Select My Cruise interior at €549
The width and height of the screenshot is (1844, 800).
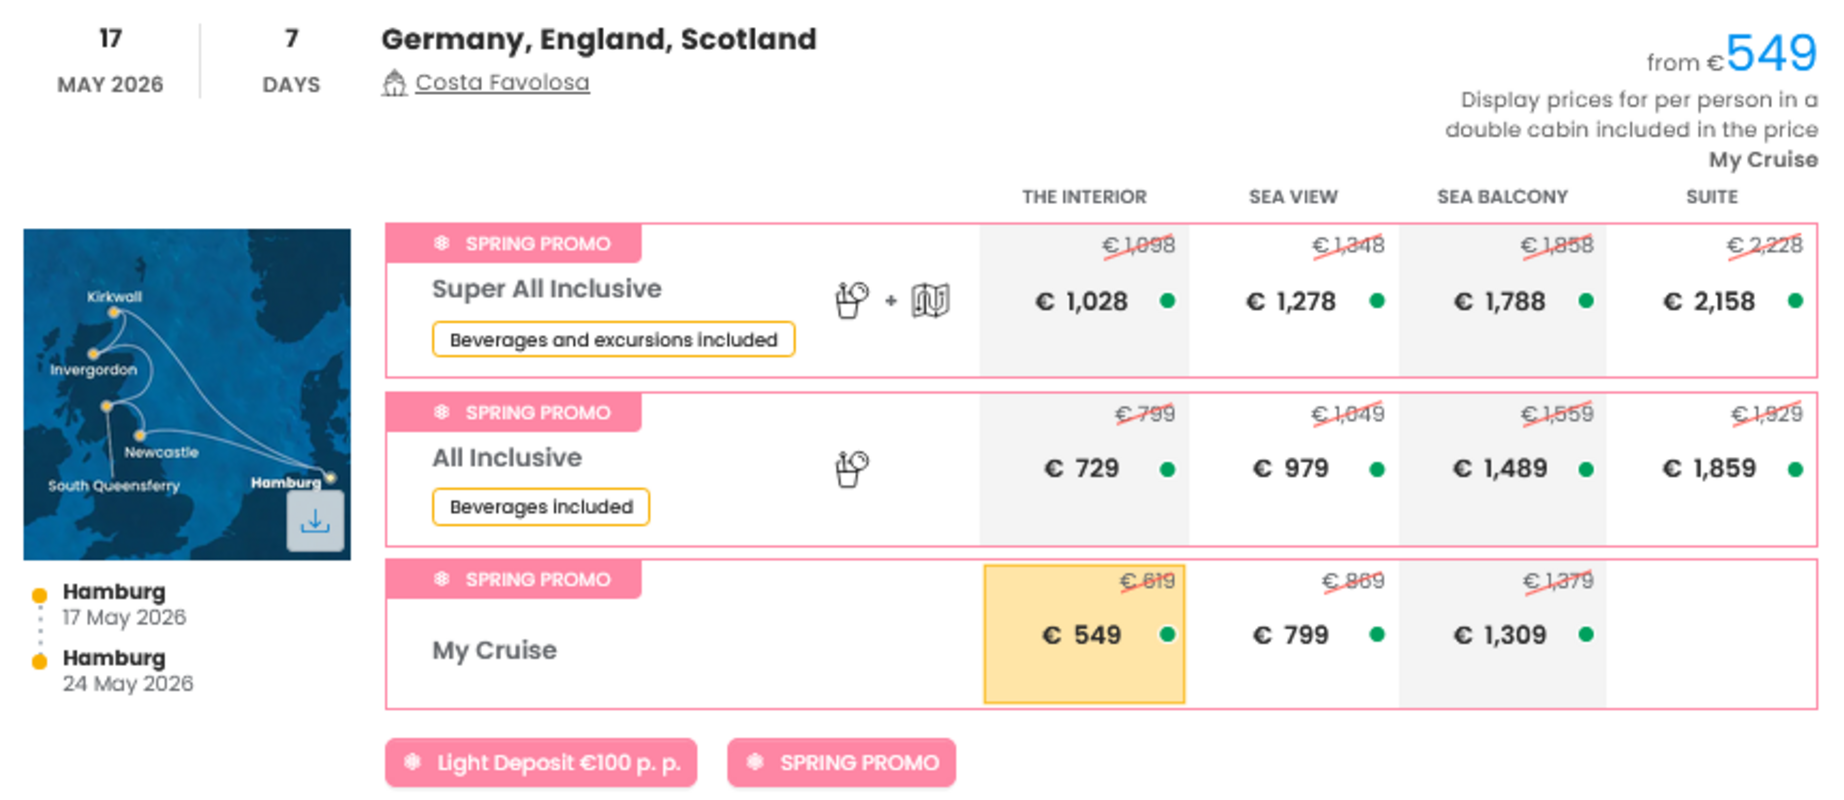pyautogui.click(x=1083, y=634)
